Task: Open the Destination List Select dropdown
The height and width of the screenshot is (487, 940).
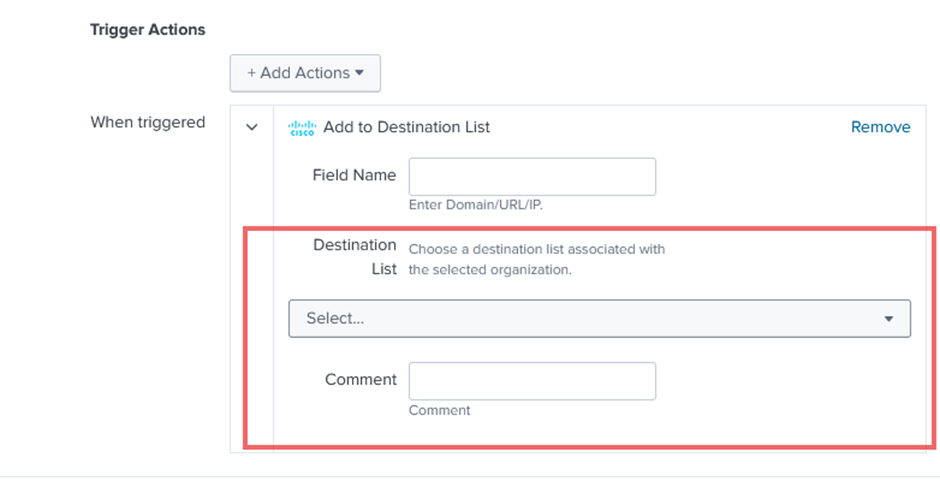Action: click(599, 318)
